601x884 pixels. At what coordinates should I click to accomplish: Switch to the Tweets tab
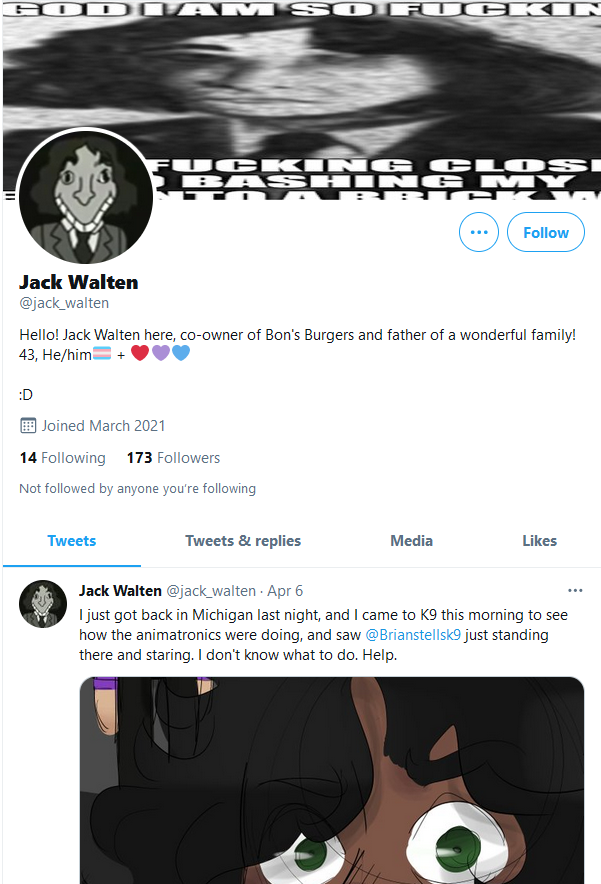pos(72,541)
